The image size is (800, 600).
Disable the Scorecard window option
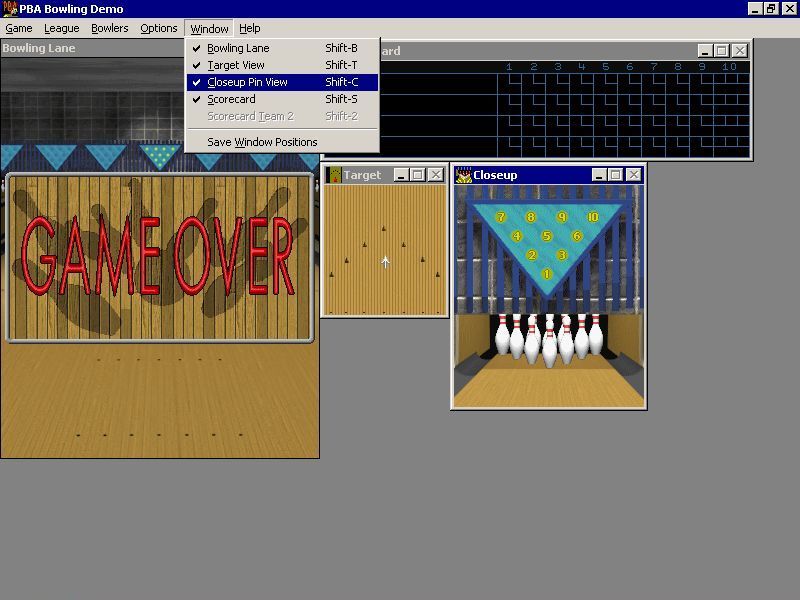(x=231, y=99)
